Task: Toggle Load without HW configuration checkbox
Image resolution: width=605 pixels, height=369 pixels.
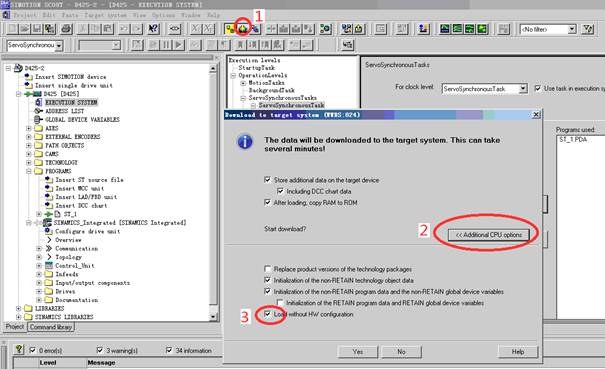Action: click(267, 314)
